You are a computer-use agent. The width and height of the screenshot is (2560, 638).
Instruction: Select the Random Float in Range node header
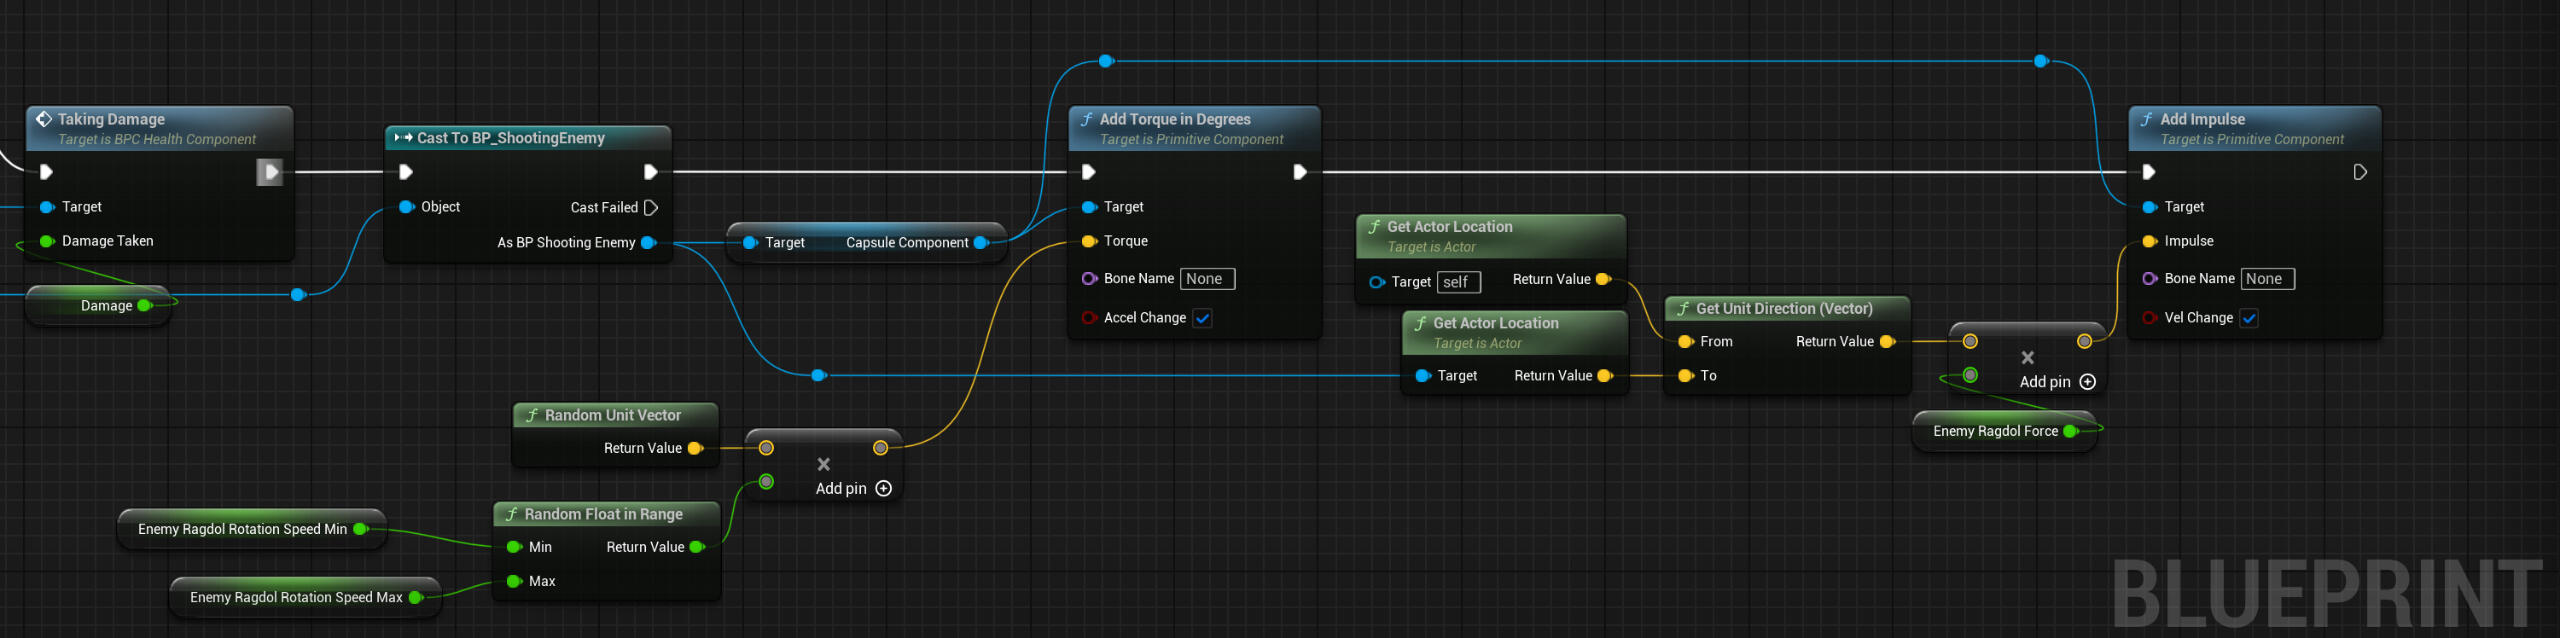603,515
